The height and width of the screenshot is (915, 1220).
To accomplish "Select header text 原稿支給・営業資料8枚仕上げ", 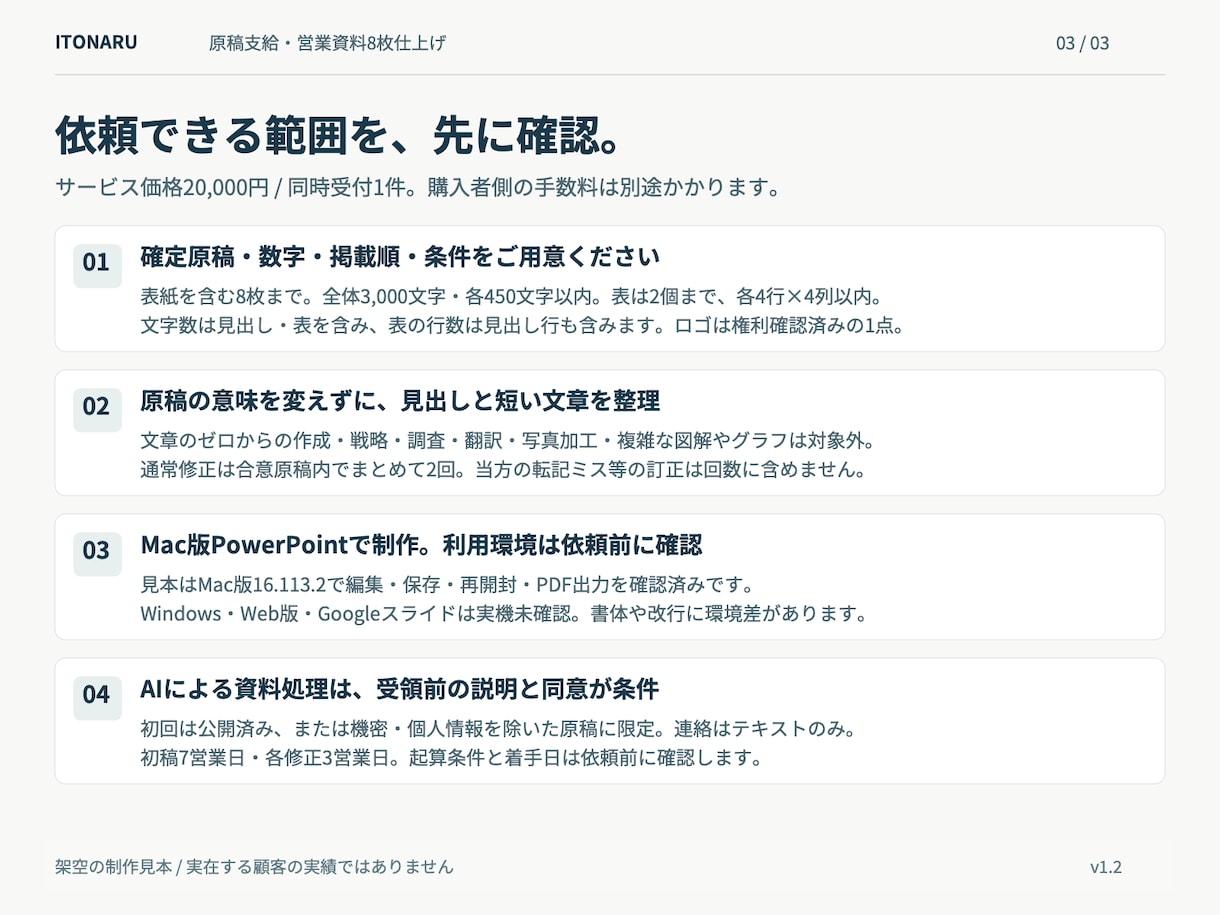I will [327, 43].
